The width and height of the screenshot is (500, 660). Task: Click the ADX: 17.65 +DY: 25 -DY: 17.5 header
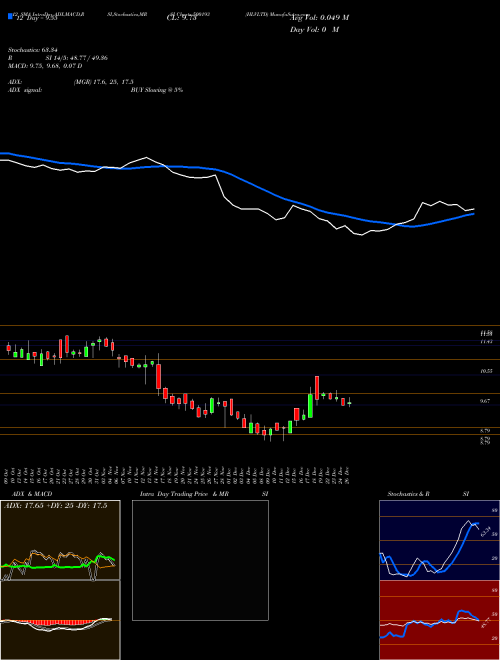[x=56, y=506]
